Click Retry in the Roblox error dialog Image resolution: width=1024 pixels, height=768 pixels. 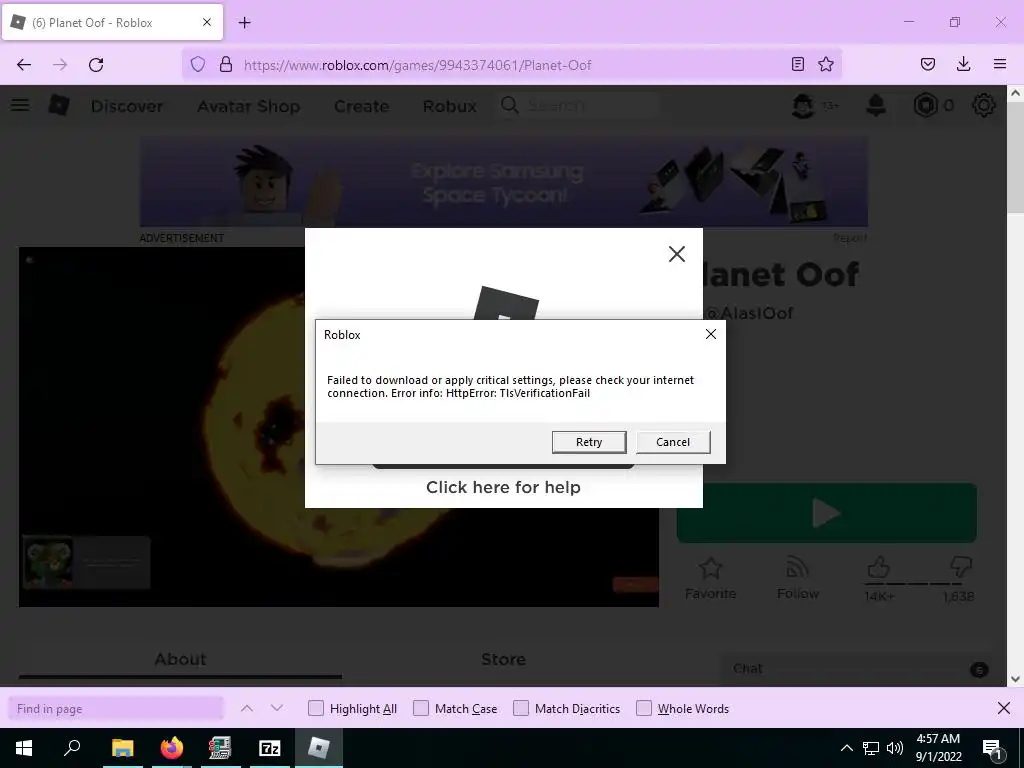point(588,442)
